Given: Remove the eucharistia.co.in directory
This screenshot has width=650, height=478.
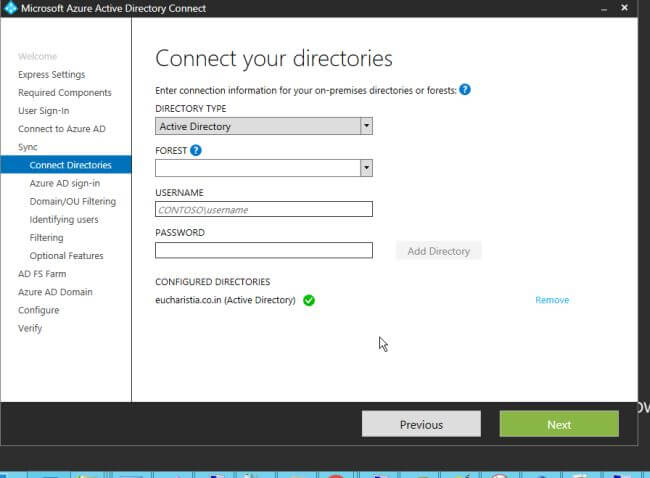Looking at the screenshot, I should tap(552, 300).
